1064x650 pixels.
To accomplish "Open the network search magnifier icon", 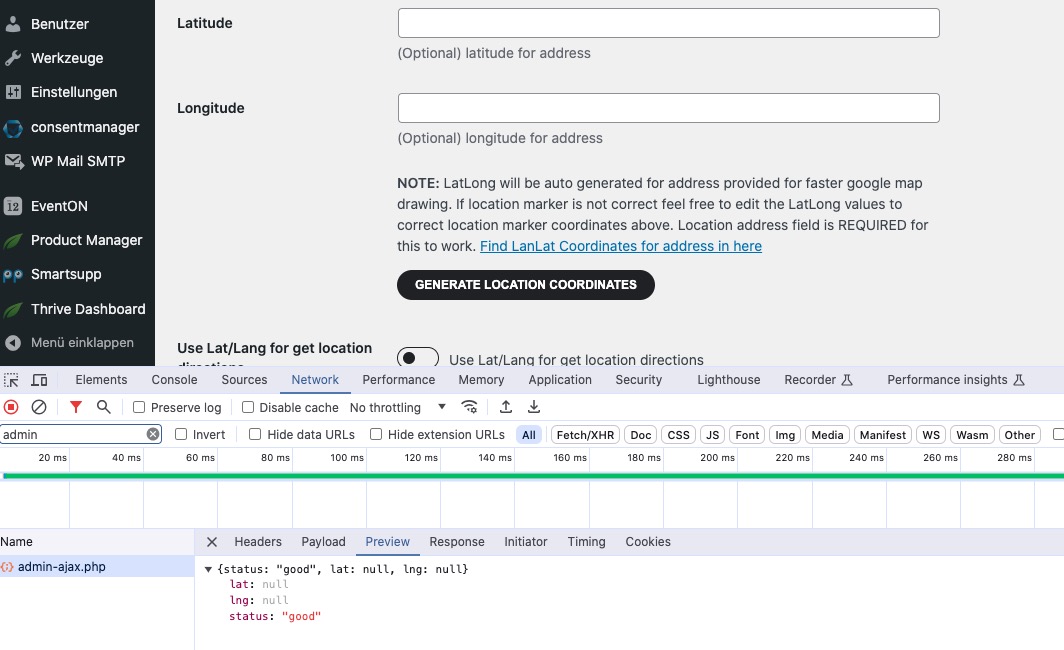I will click(104, 407).
